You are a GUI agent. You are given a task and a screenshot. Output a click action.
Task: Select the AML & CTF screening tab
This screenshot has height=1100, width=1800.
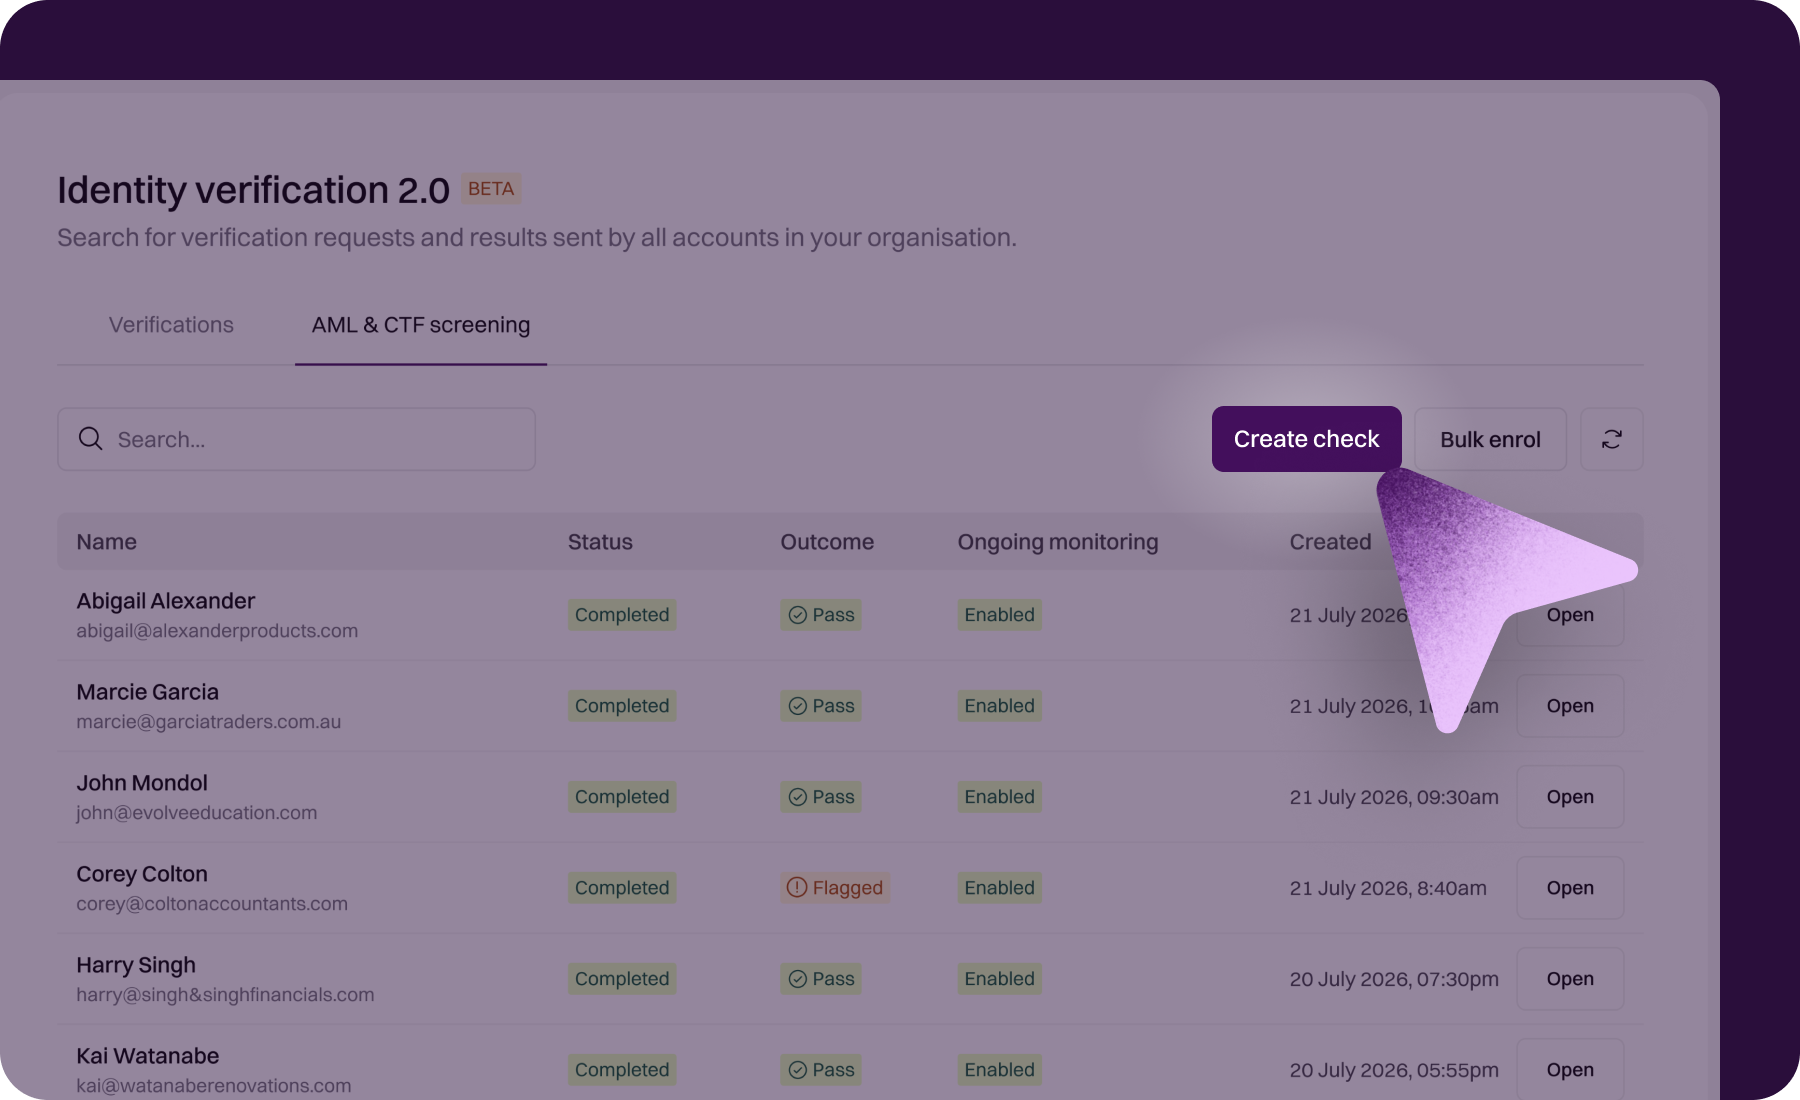pyautogui.click(x=421, y=325)
